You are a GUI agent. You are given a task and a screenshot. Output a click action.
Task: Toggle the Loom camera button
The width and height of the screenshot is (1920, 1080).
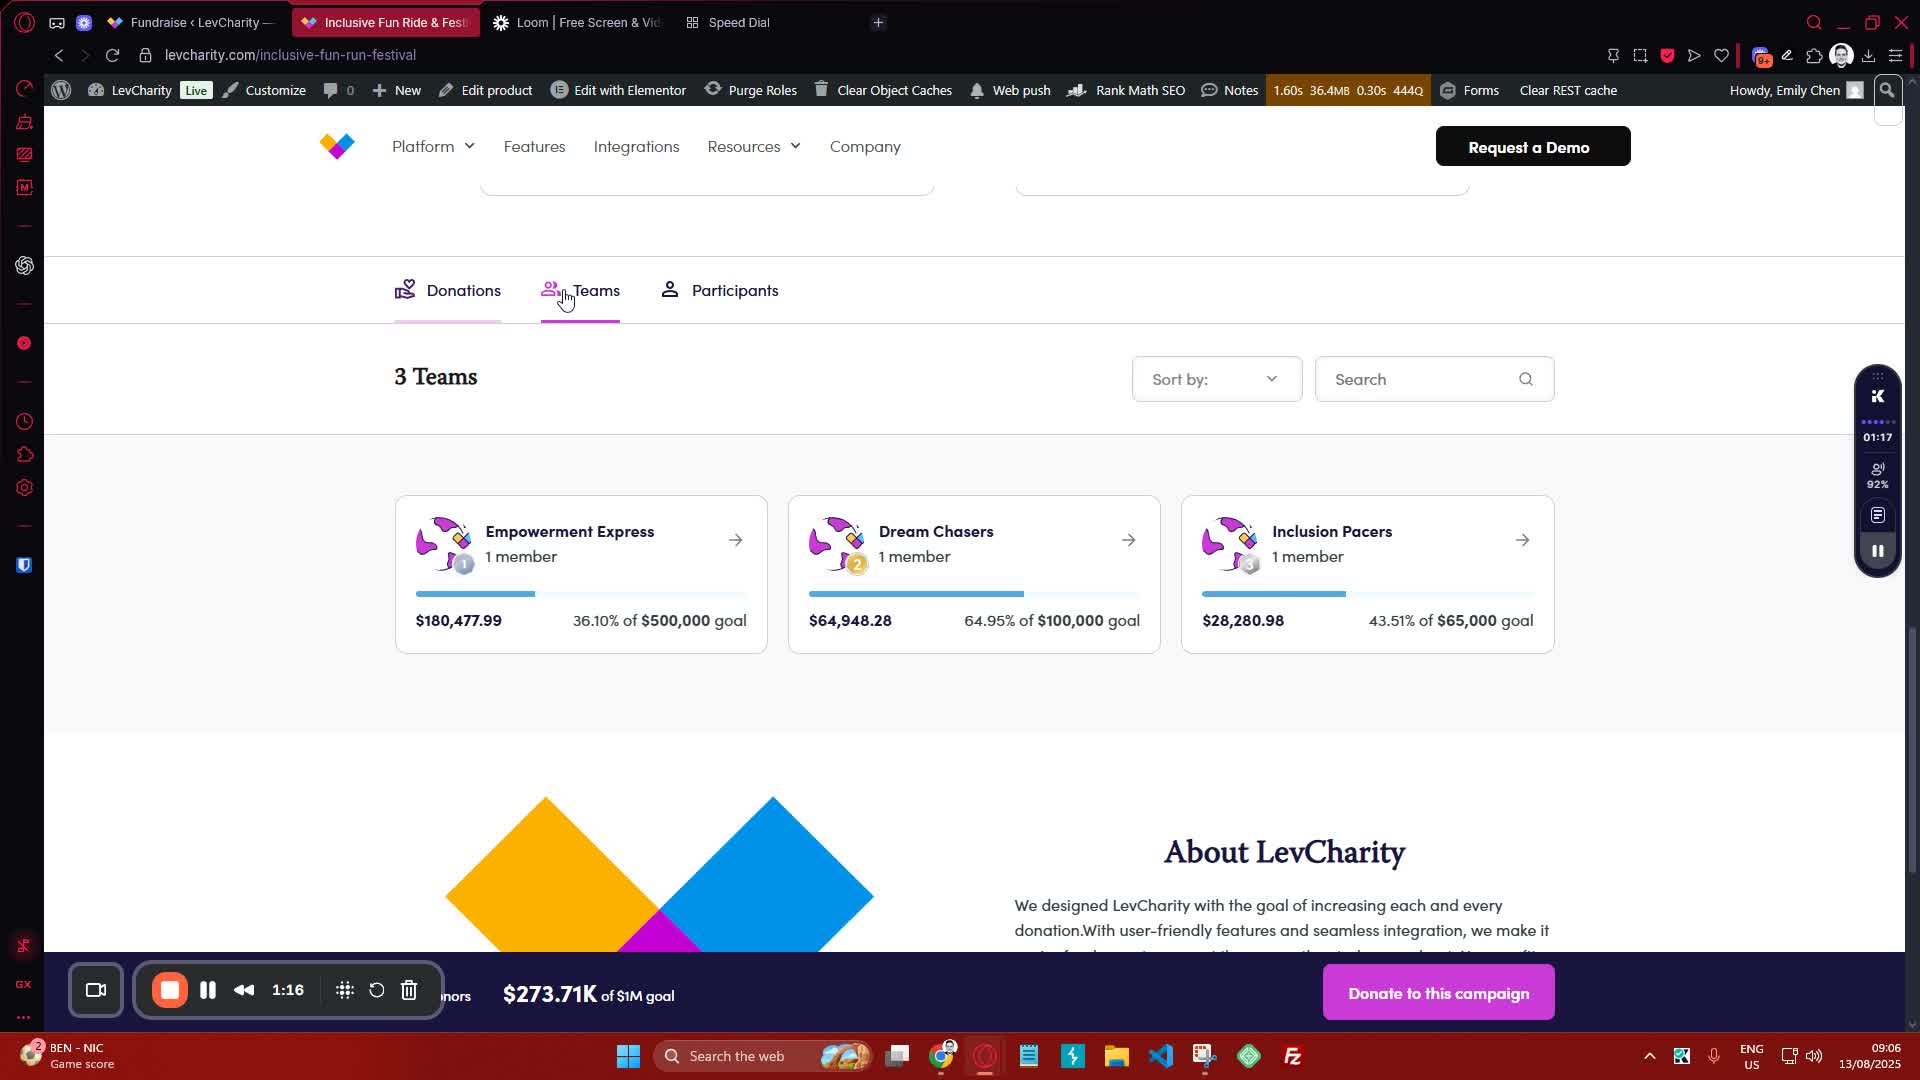tap(96, 990)
